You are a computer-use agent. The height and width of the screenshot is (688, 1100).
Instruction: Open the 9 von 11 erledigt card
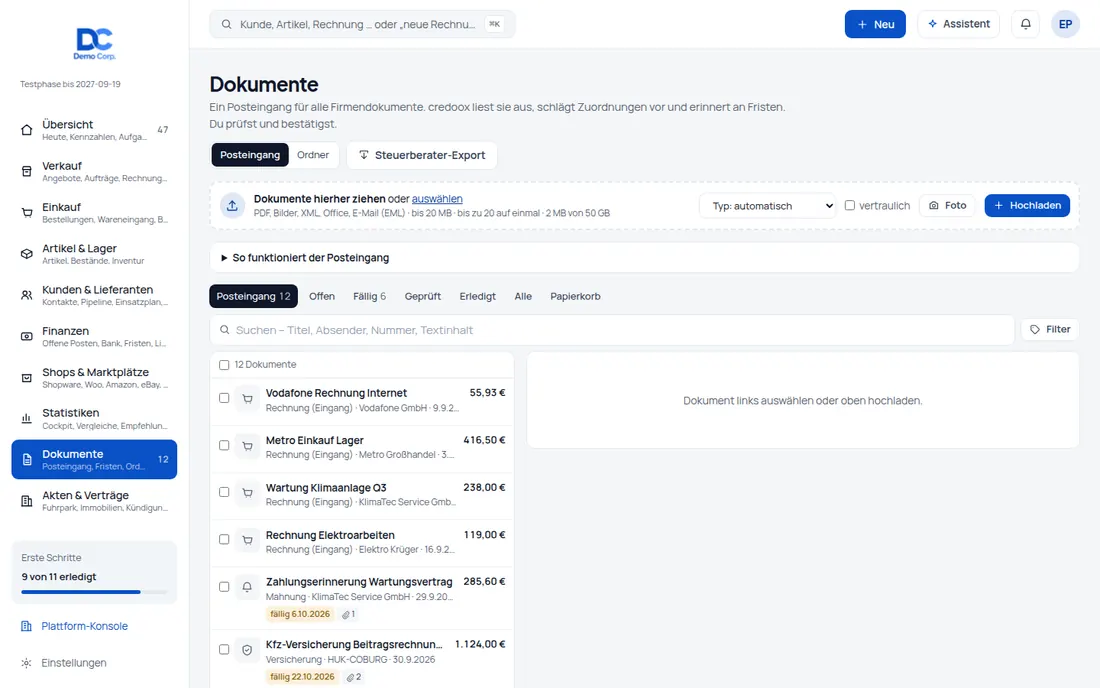94,572
